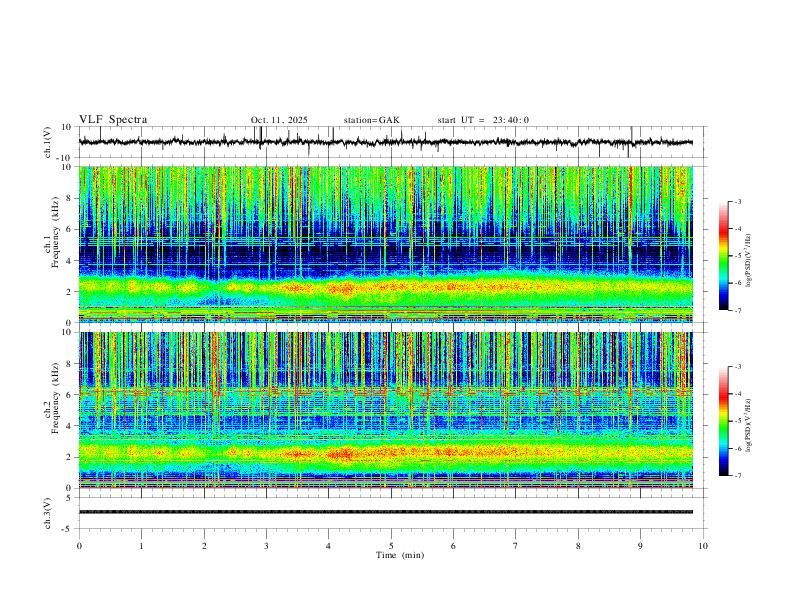This screenshot has width=792, height=612.
Task: Click the station=GAK label
Action: click(x=371, y=120)
